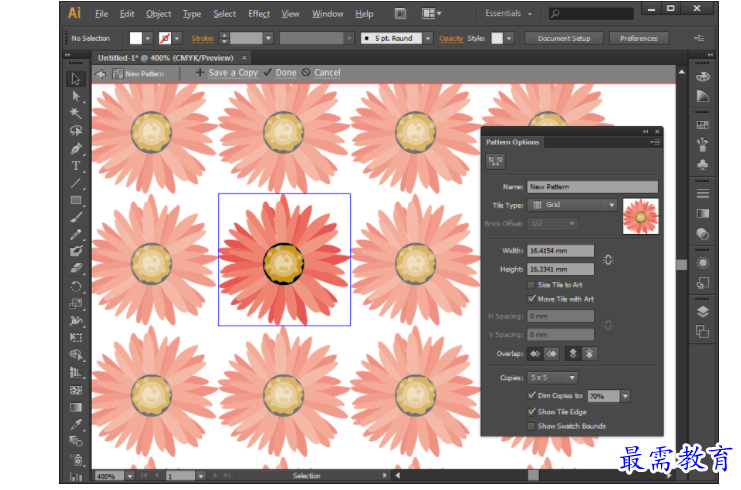Select the Rotate tool
741x490 pixels.
tap(76, 286)
